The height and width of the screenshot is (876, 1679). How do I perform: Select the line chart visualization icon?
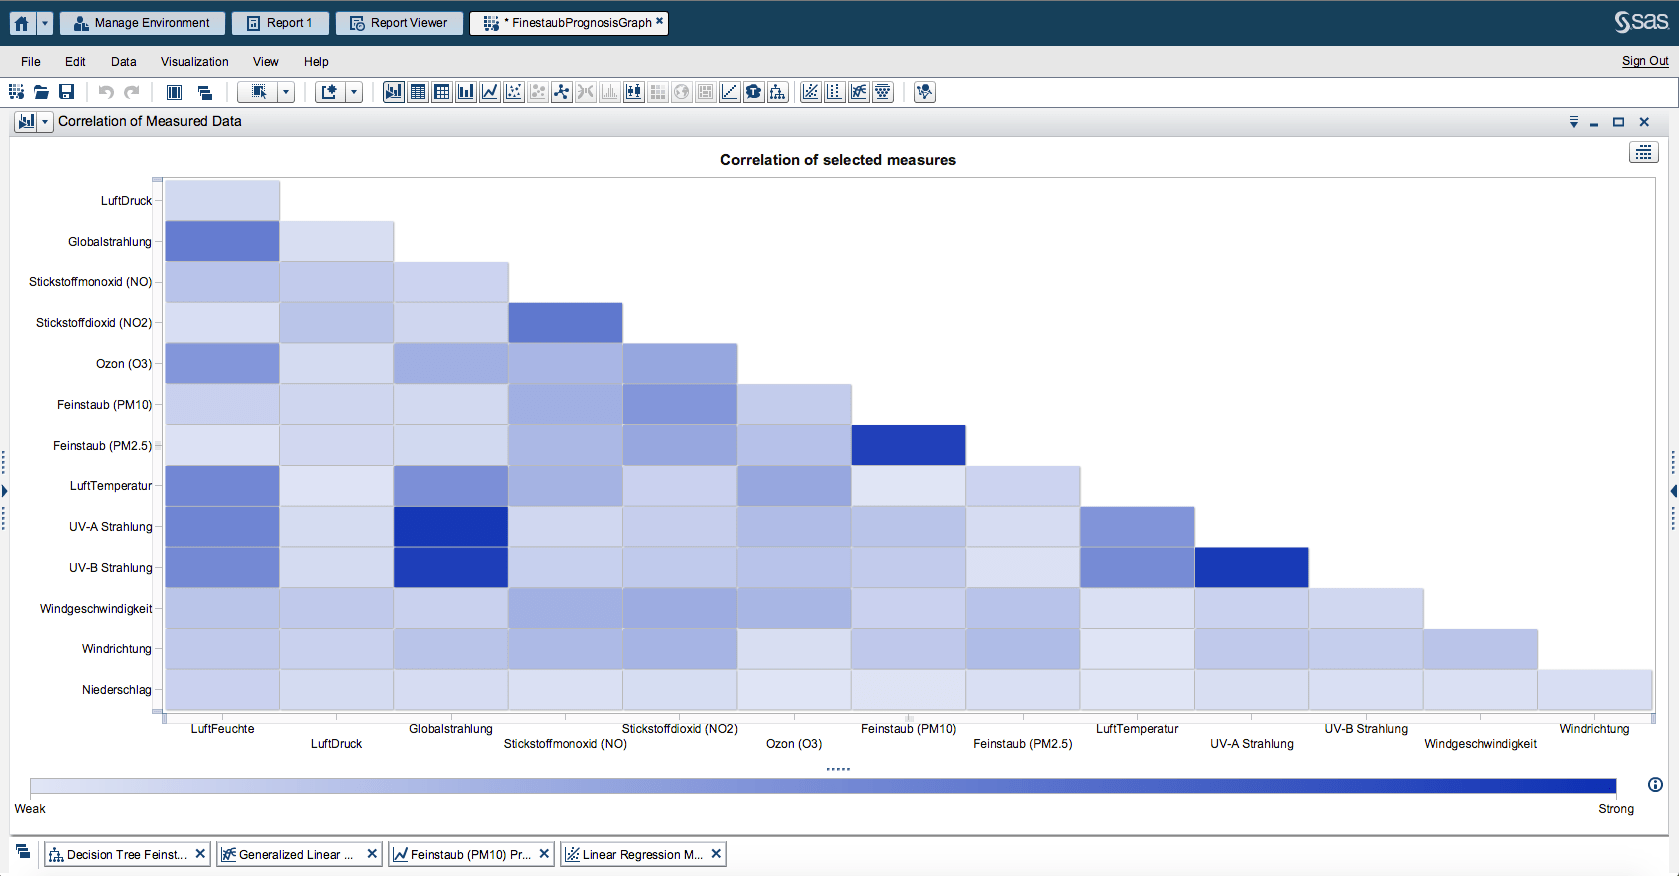490,92
